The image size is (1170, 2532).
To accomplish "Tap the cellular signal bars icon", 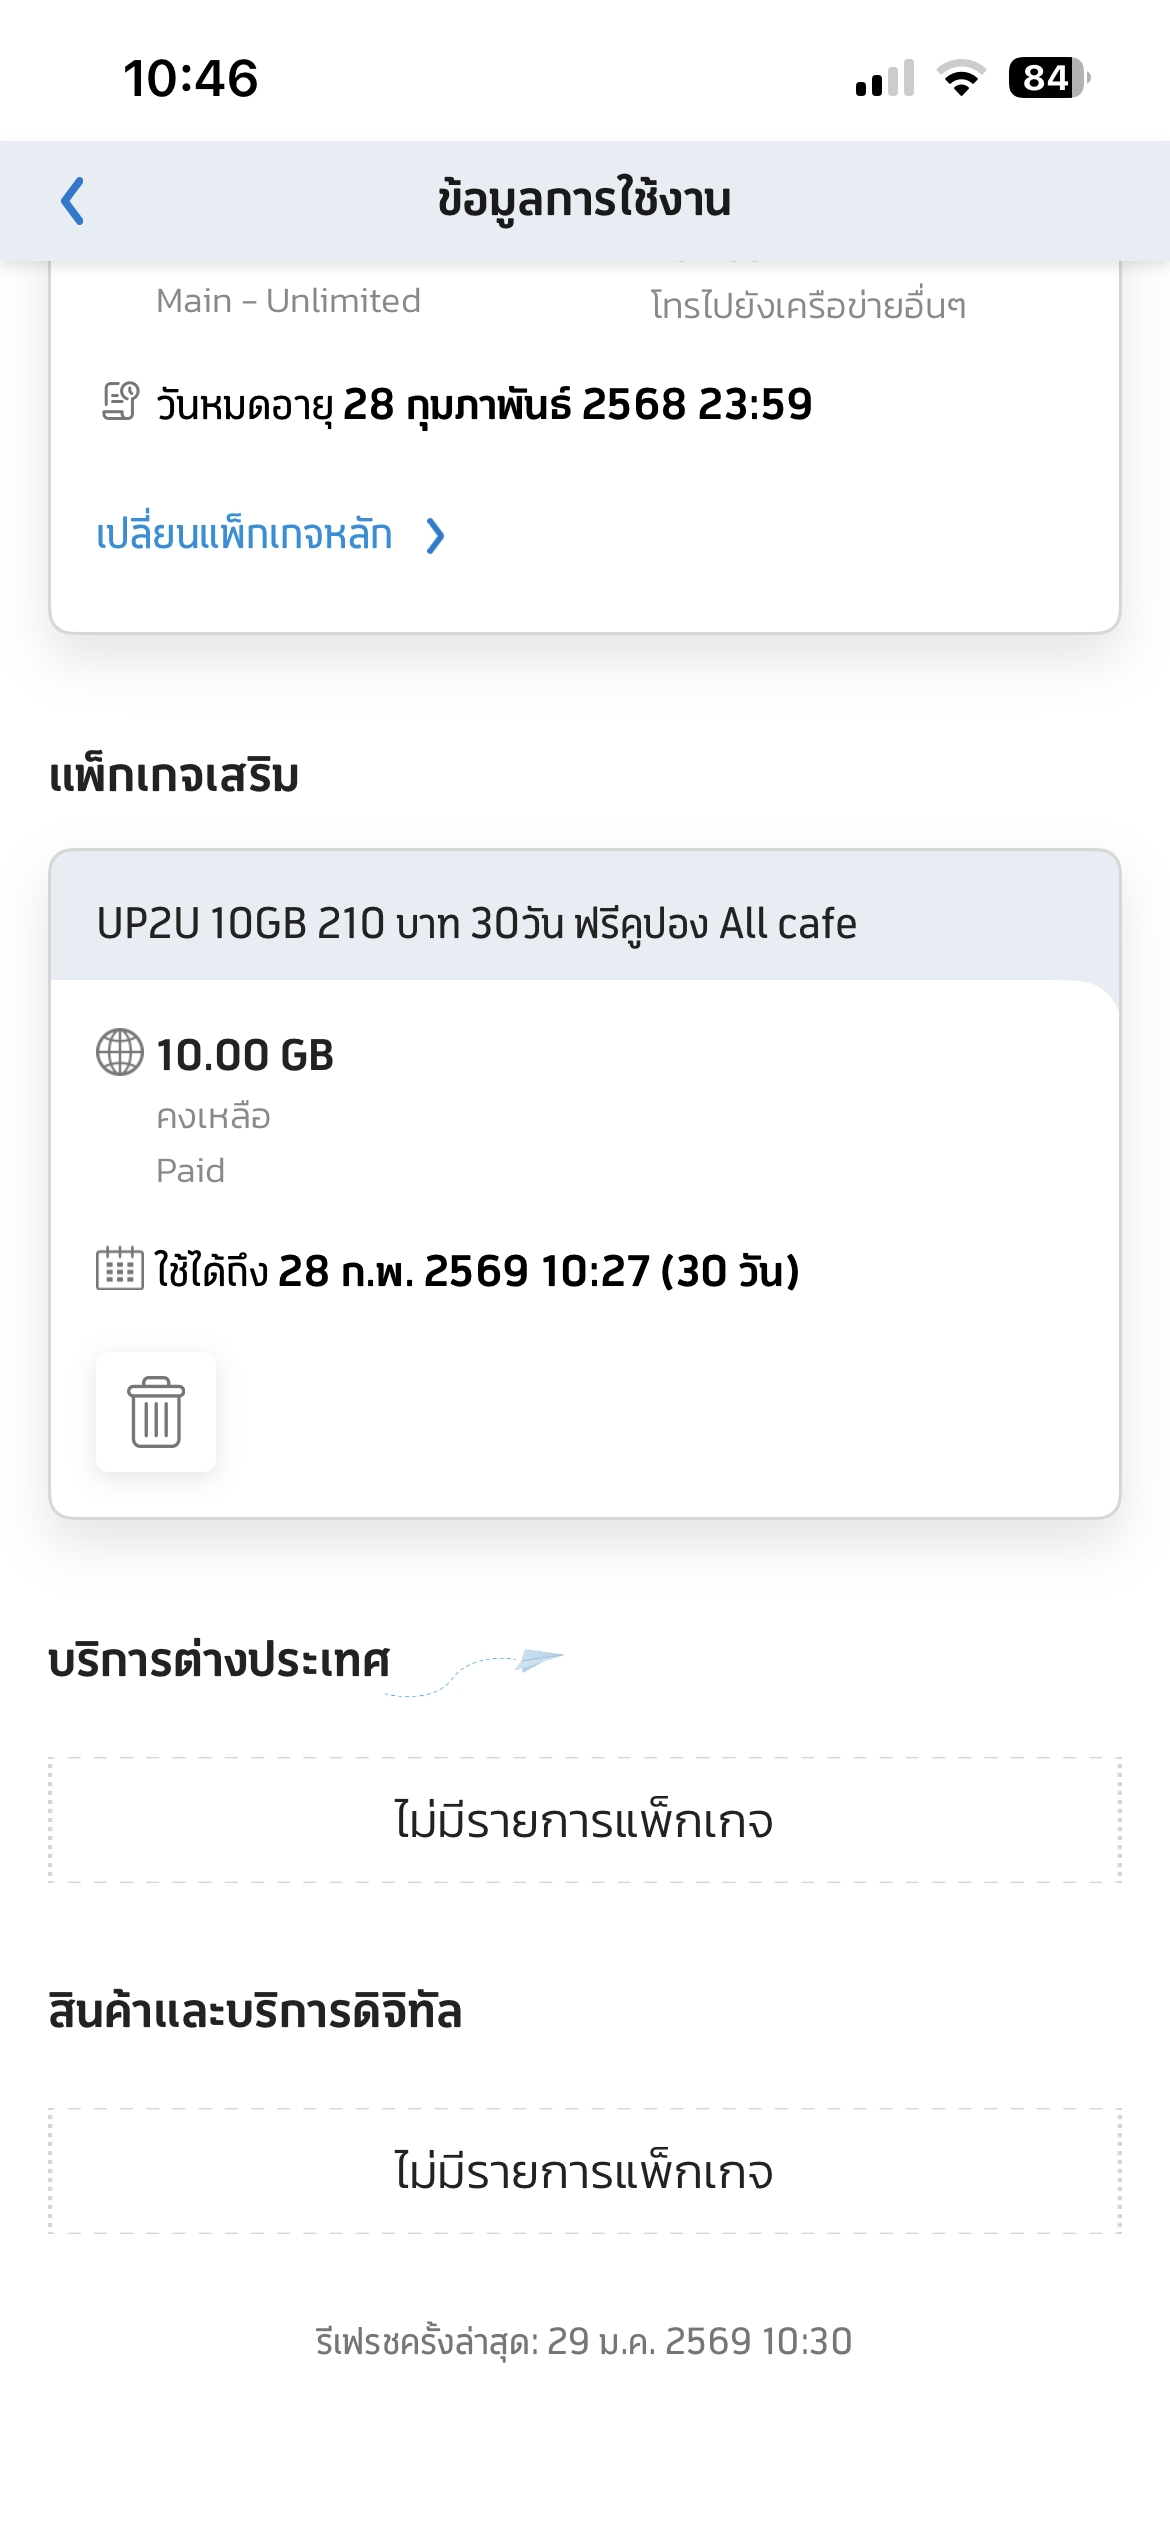I will [885, 78].
